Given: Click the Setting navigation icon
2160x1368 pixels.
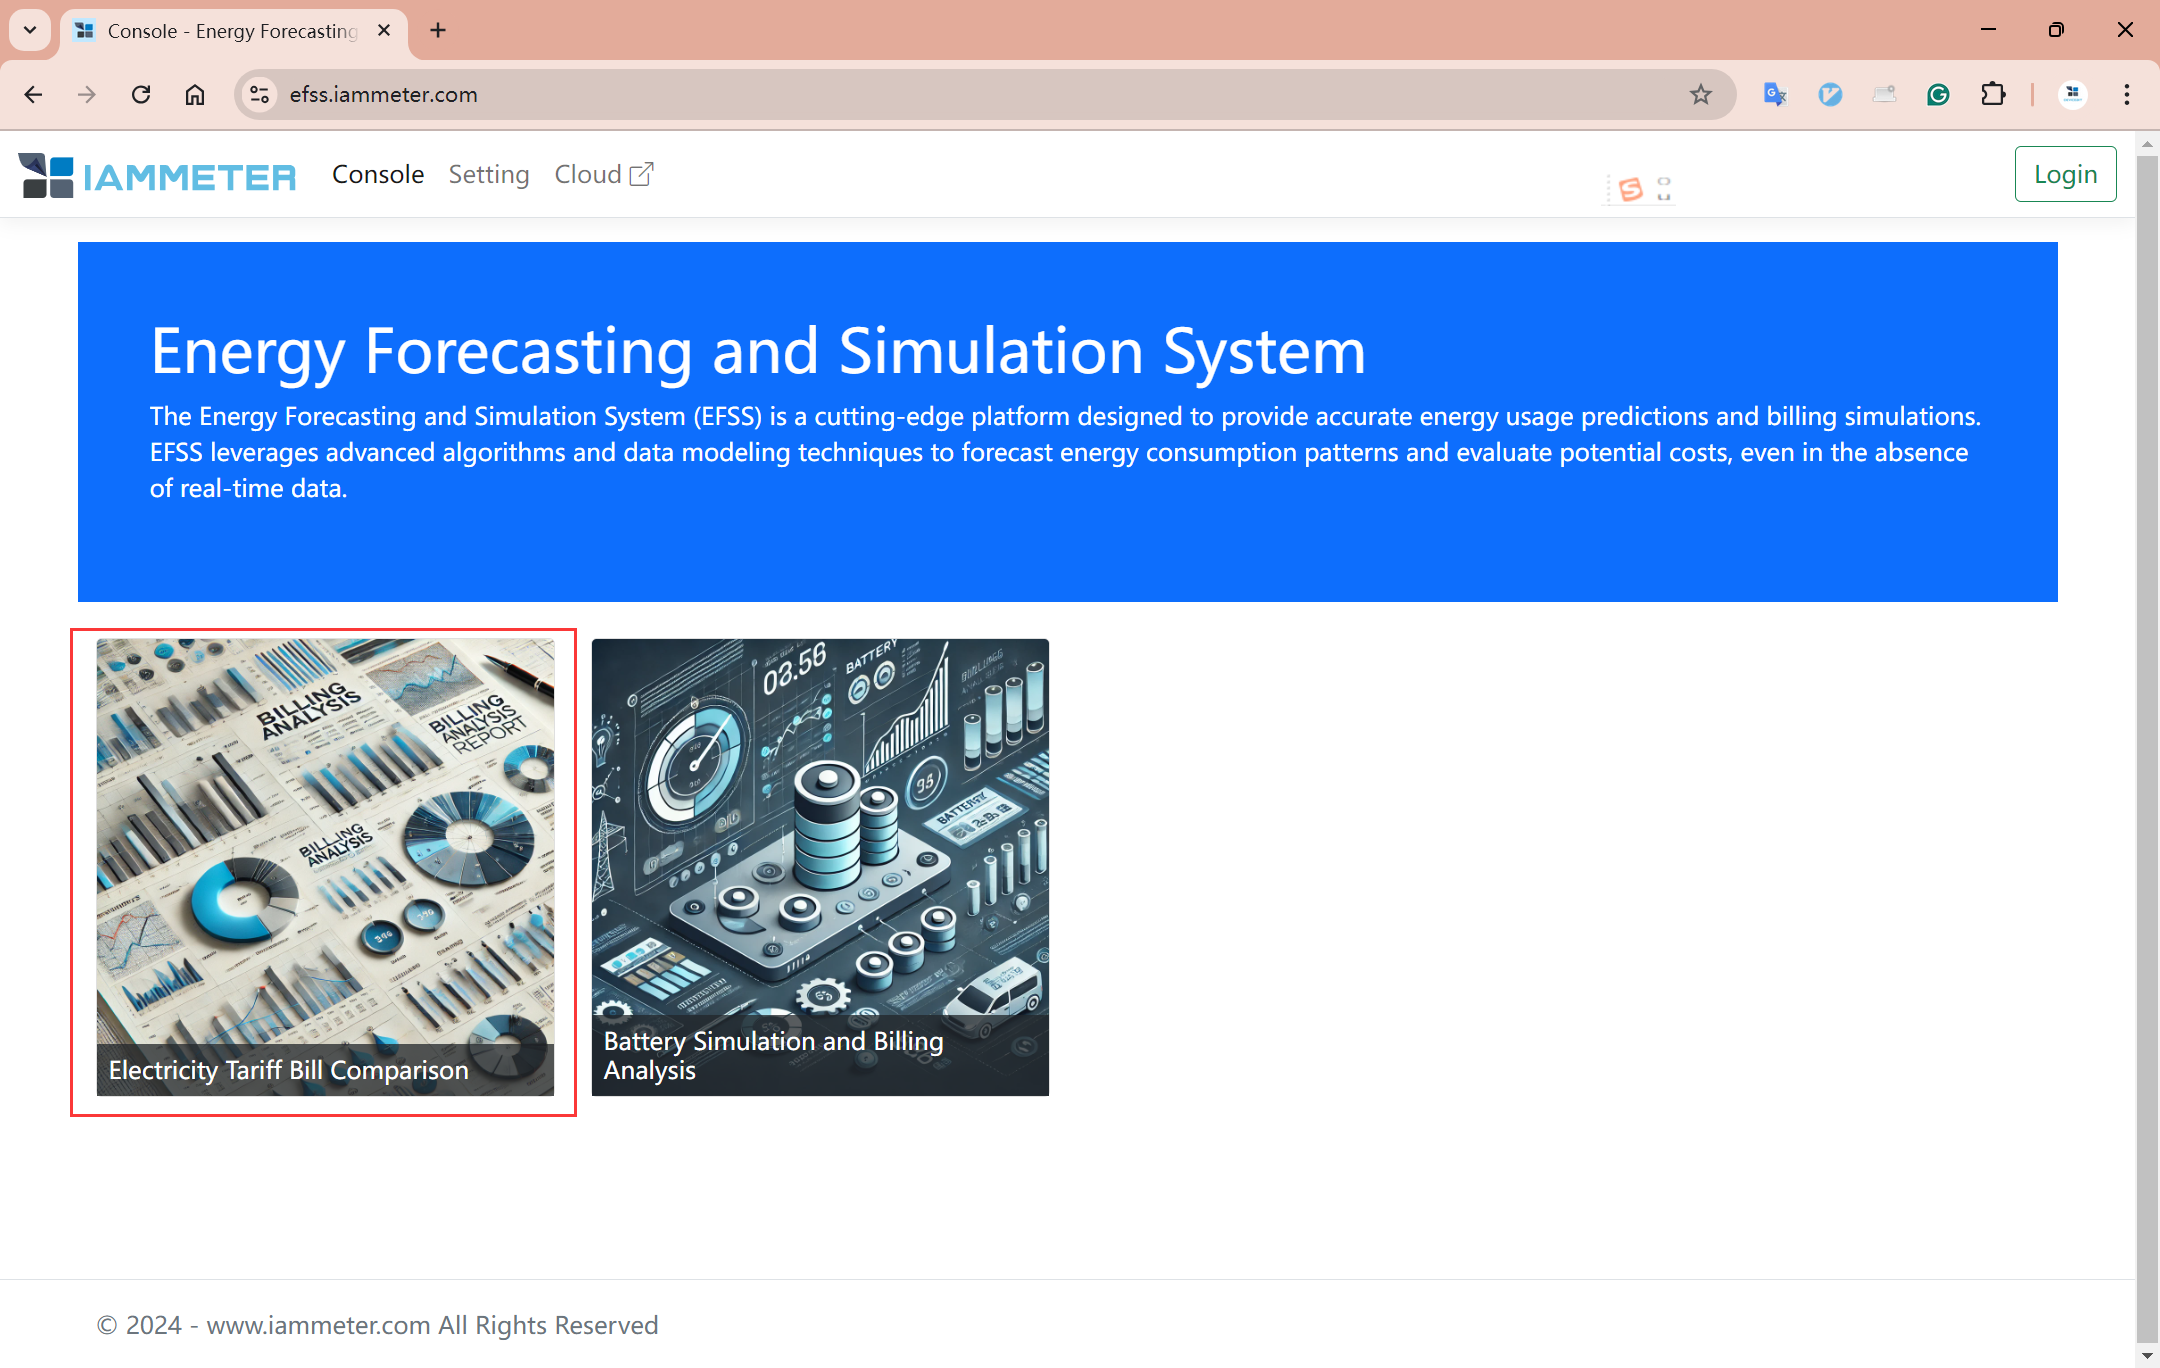Looking at the screenshot, I should coord(488,175).
